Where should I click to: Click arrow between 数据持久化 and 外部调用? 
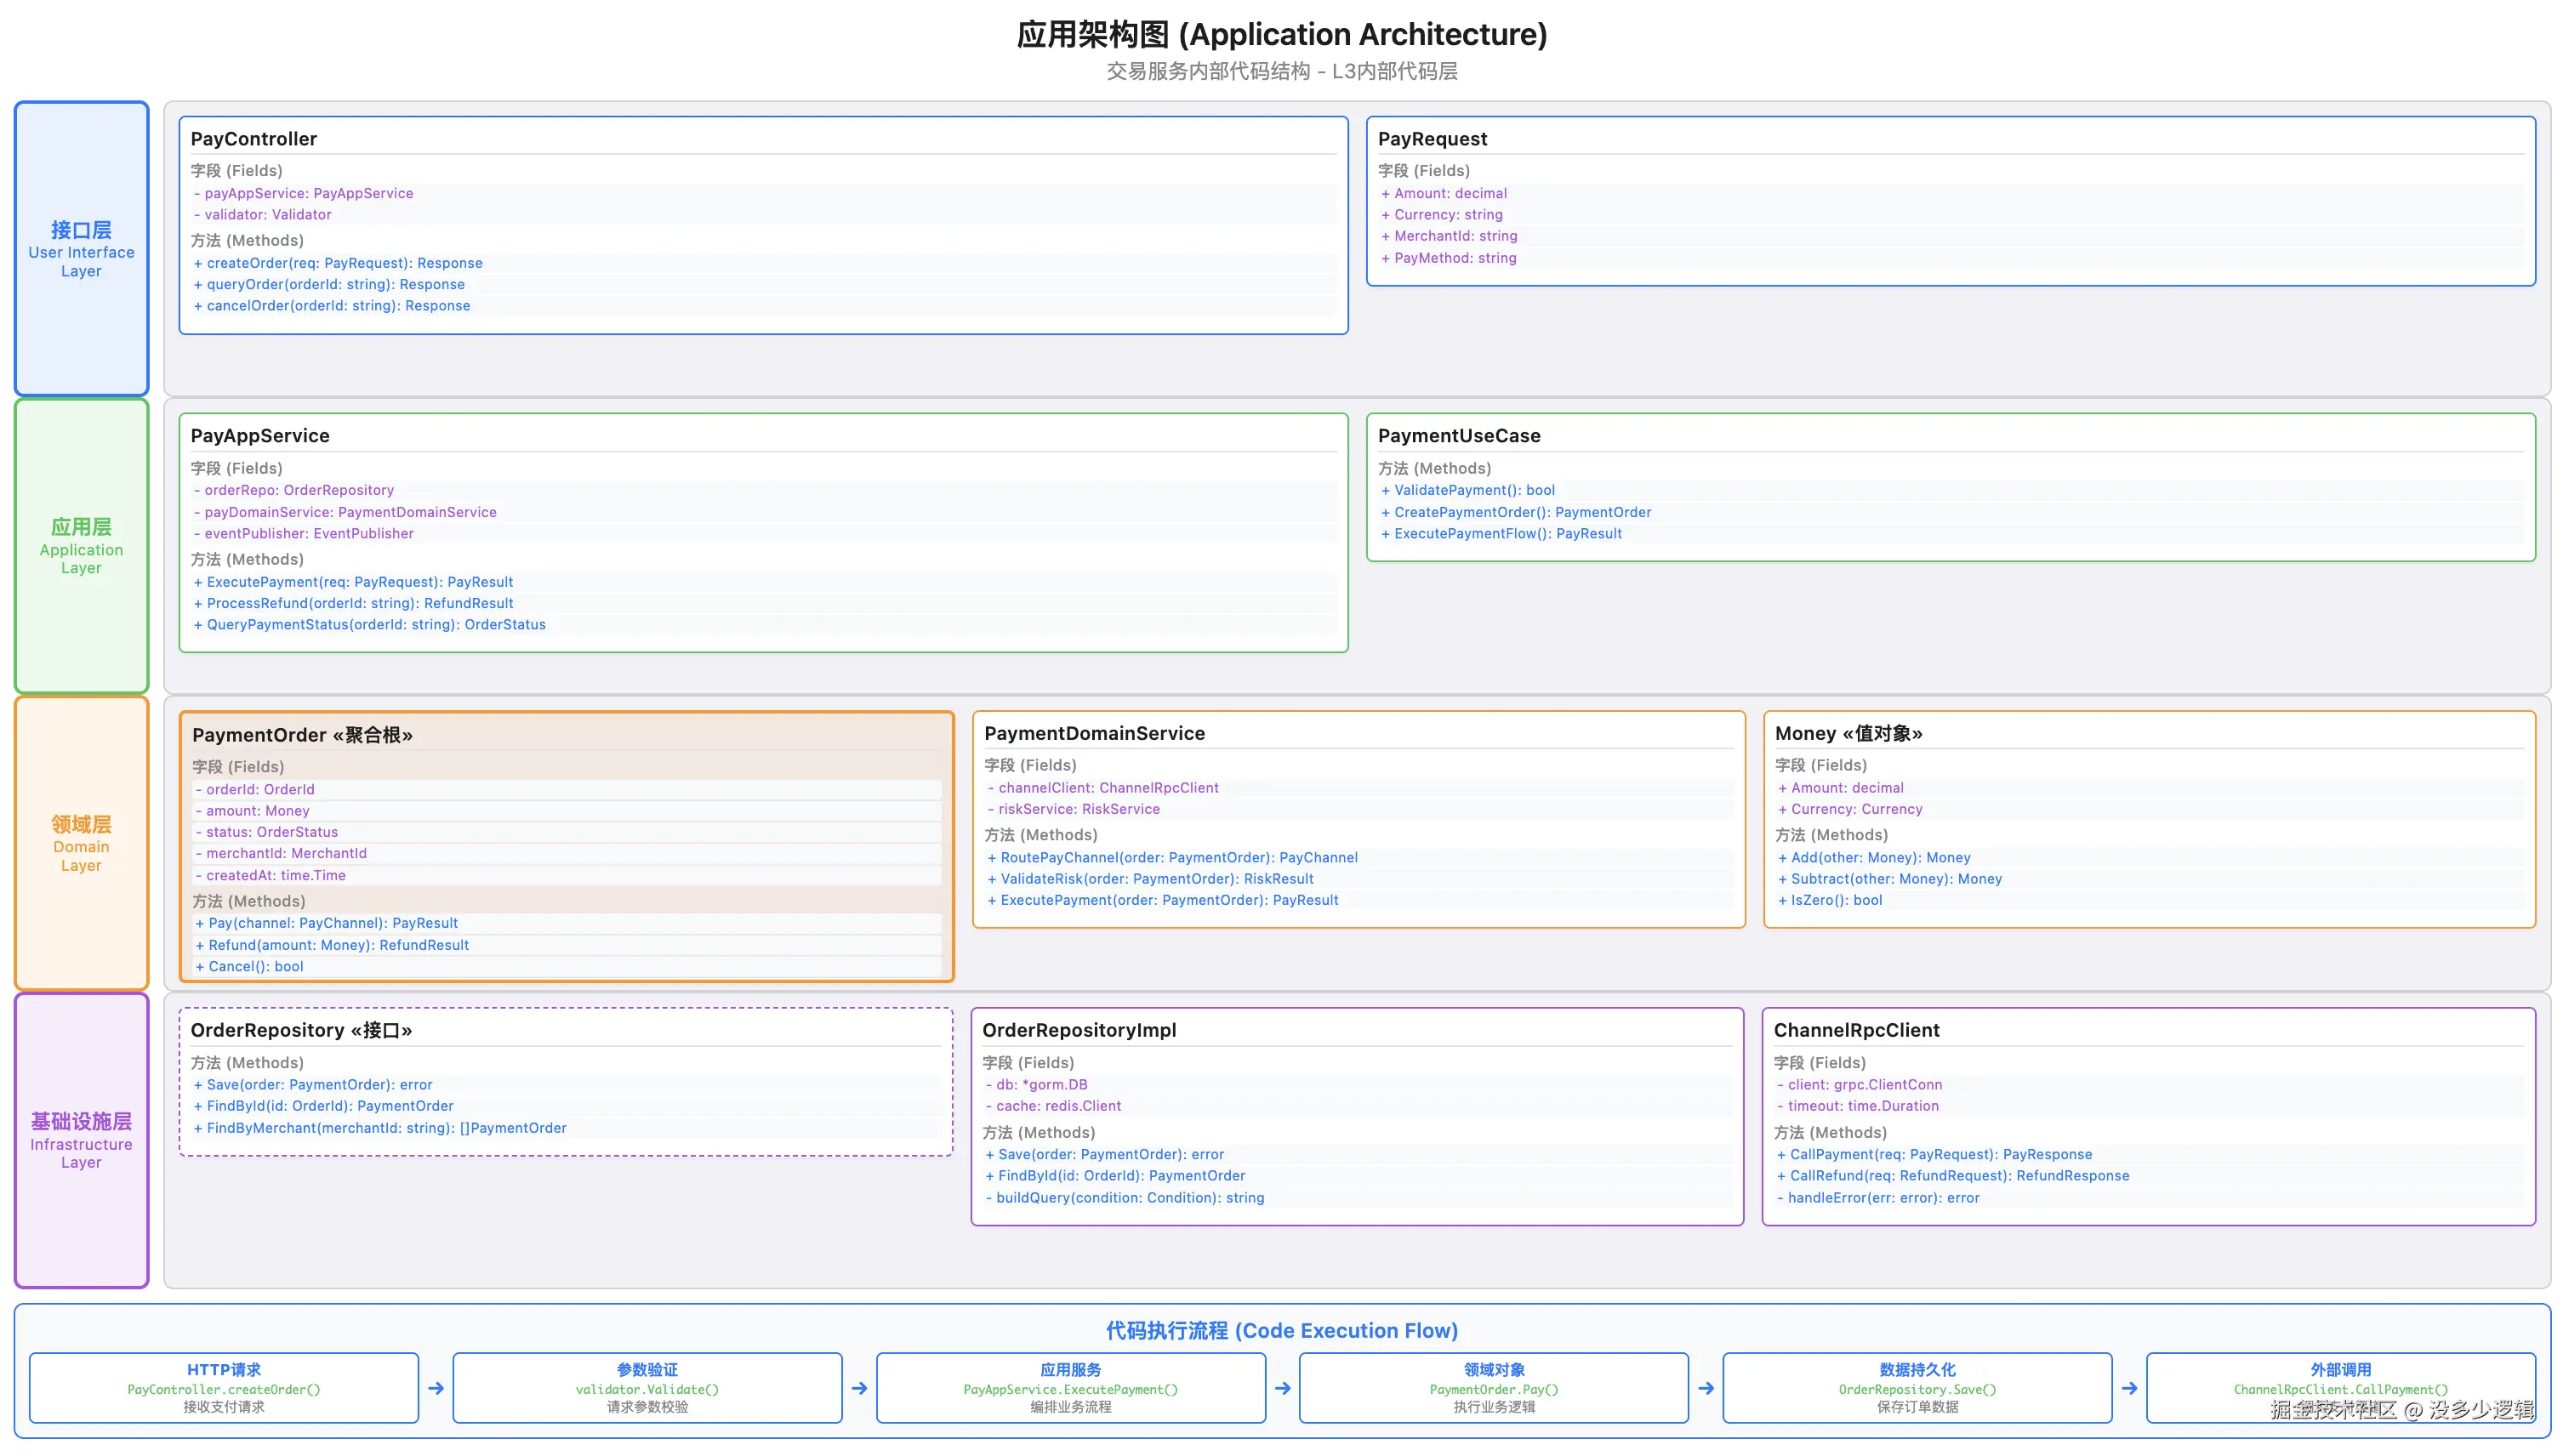(x=2129, y=1388)
